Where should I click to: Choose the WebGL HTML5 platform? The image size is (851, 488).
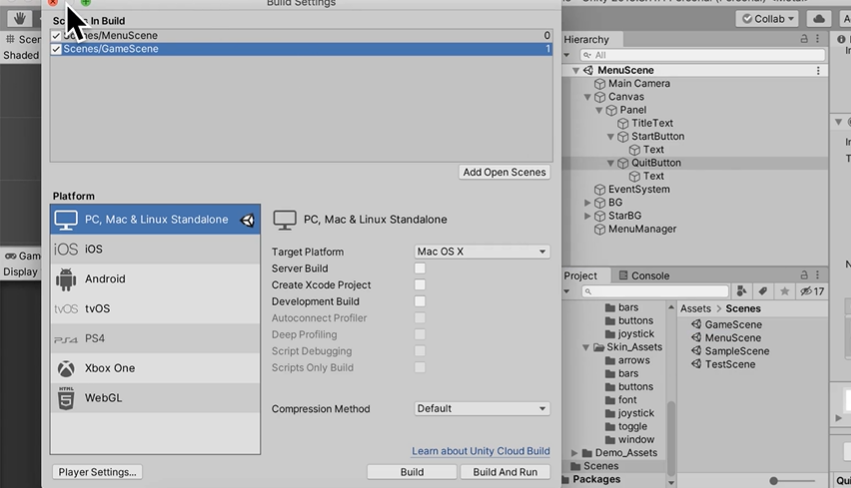coord(155,398)
